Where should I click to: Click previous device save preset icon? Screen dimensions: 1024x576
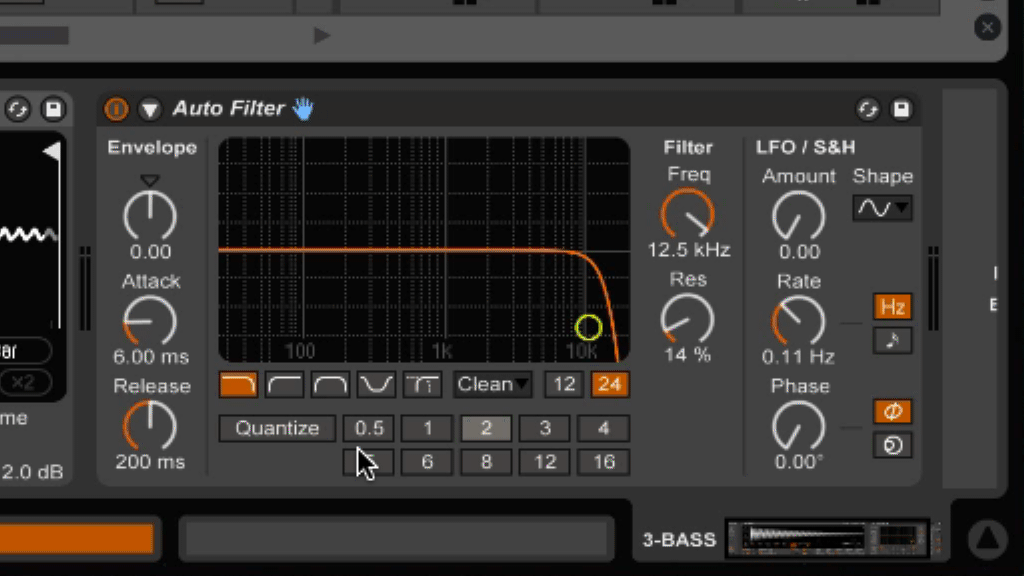tap(53, 109)
